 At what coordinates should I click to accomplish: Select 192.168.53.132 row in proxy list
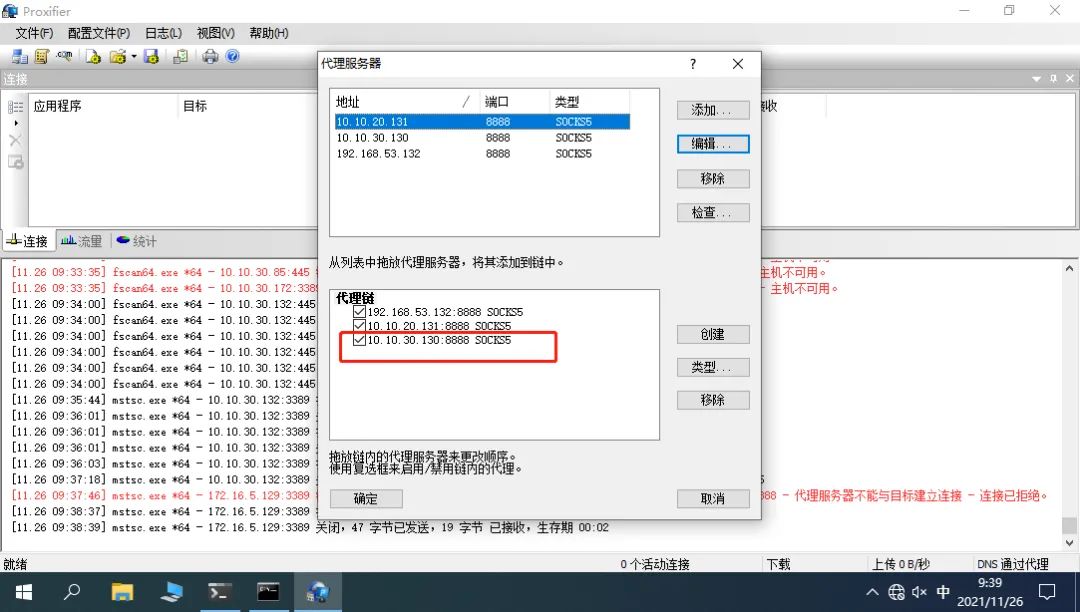coord(482,154)
